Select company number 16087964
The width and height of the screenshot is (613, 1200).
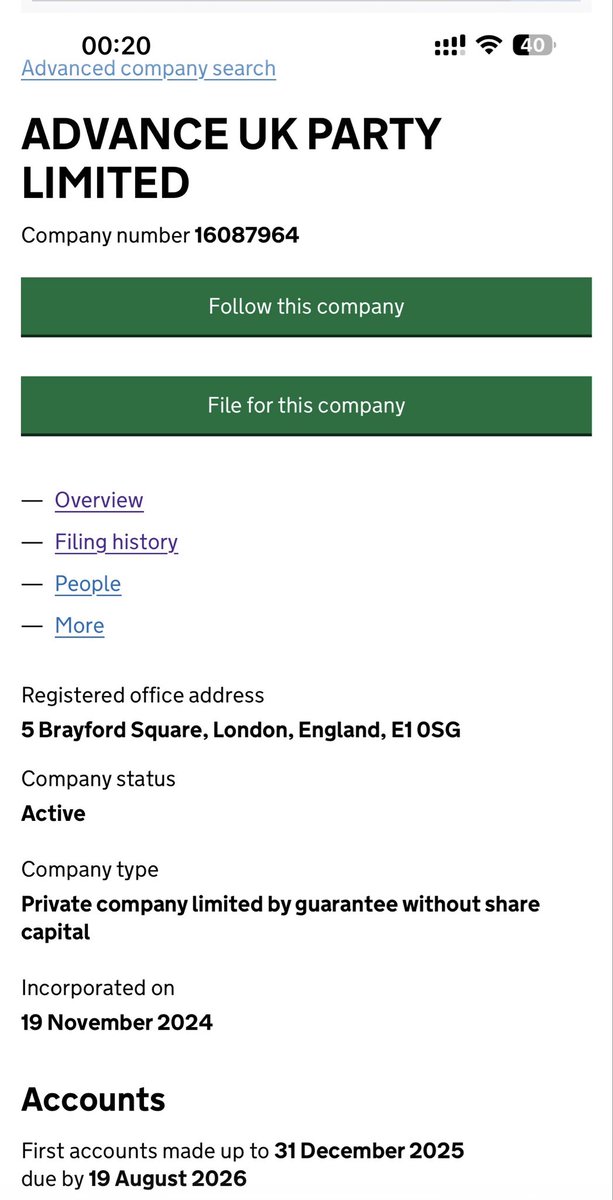[247, 236]
